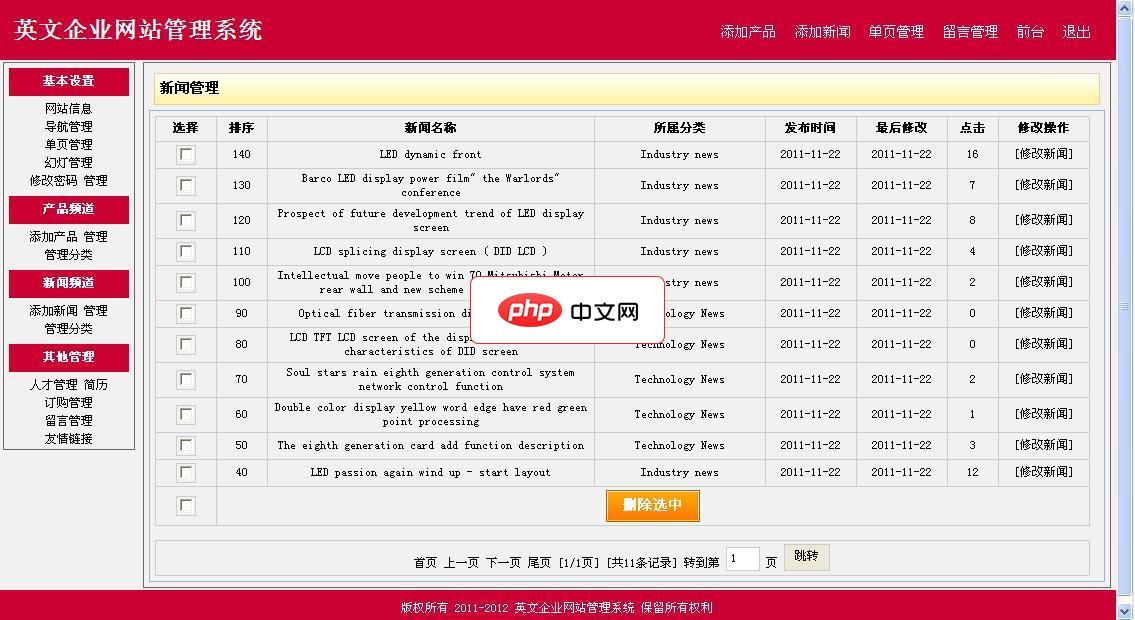
Task: Open 网站信息 in the sidebar
Action: pyautogui.click(x=68, y=109)
